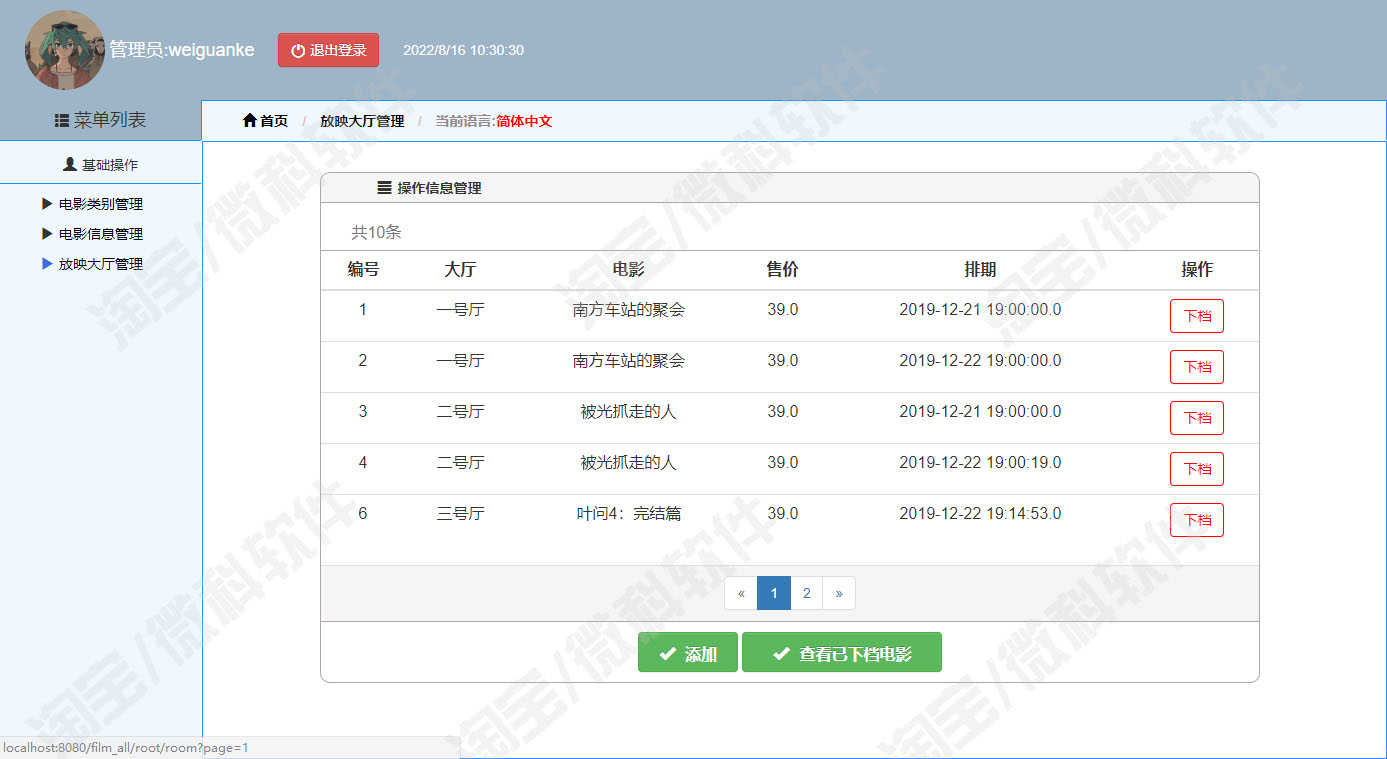The width and height of the screenshot is (1387, 759).
Task: Click 南方车站的聚会 in row 1
Action: click(629, 310)
